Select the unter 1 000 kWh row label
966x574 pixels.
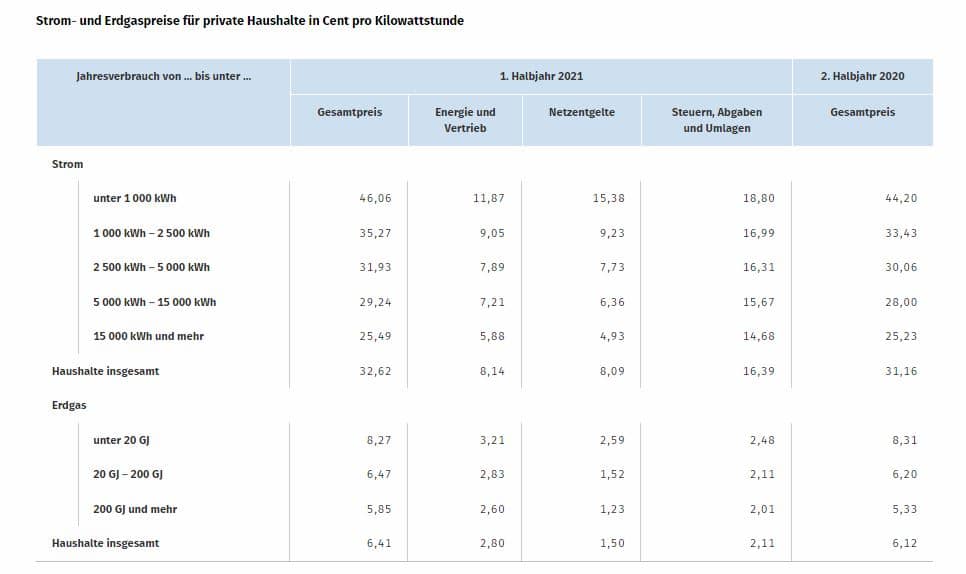(134, 198)
